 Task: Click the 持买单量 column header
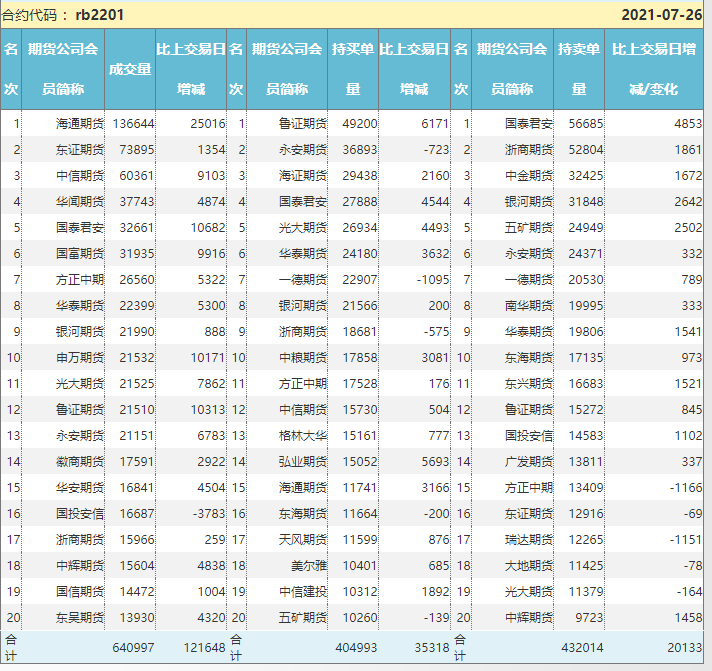tap(353, 69)
